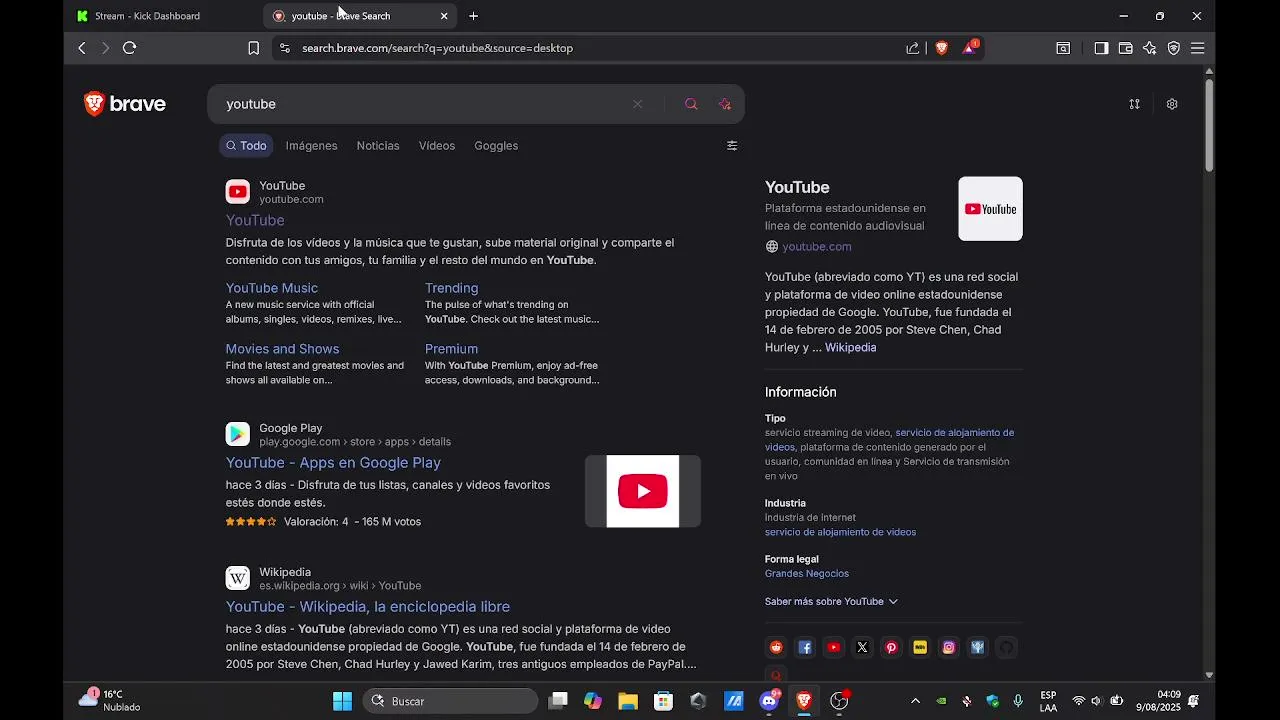Click the YouTube logo image in info panel
This screenshot has width=1280, height=720.
pyautogui.click(x=990, y=209)
